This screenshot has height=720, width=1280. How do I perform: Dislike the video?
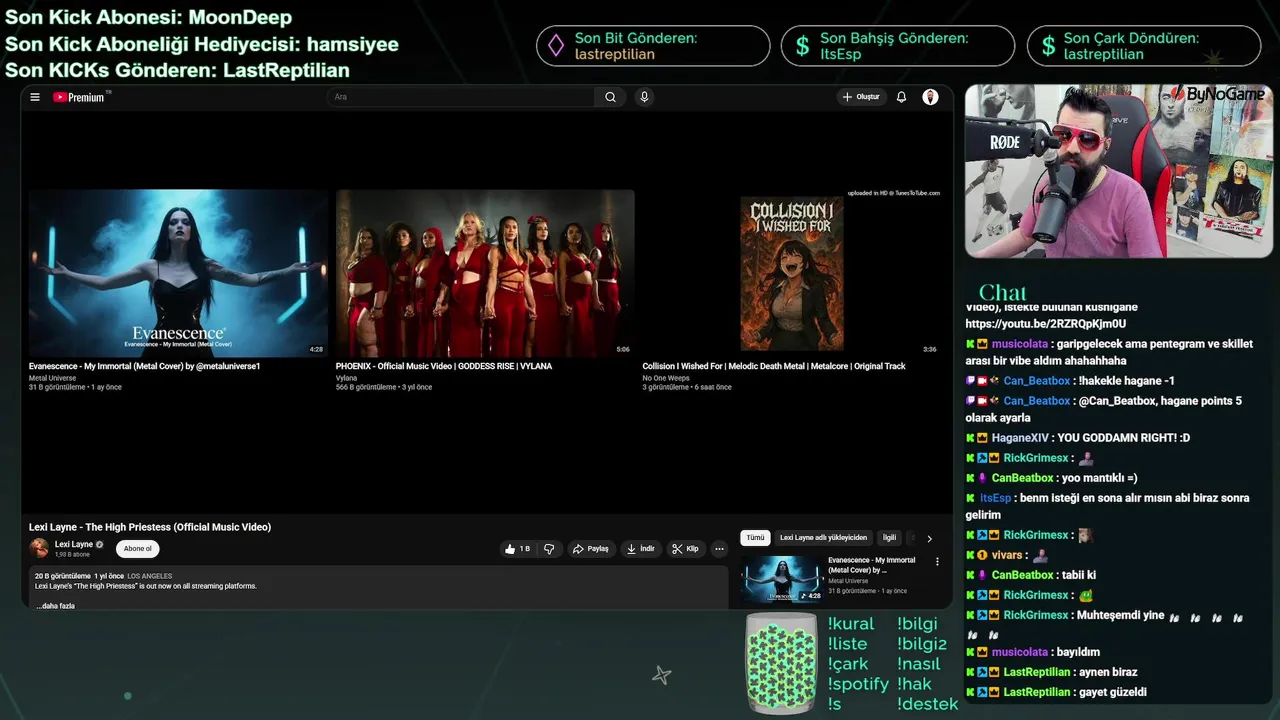pyautogui.click(x=549, y=549)
